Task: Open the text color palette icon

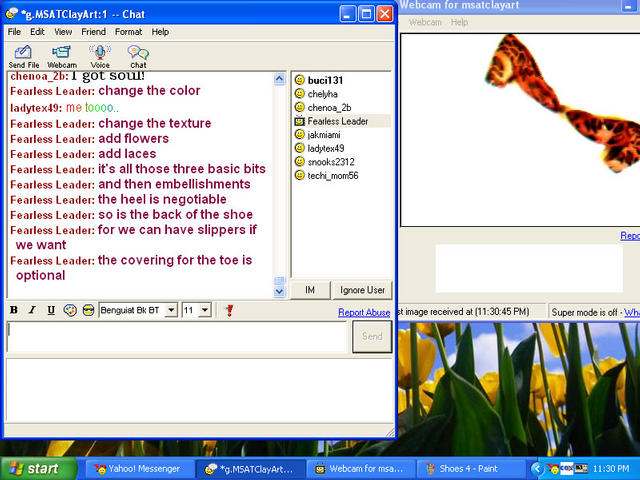Action: click(x=70, y=310)
